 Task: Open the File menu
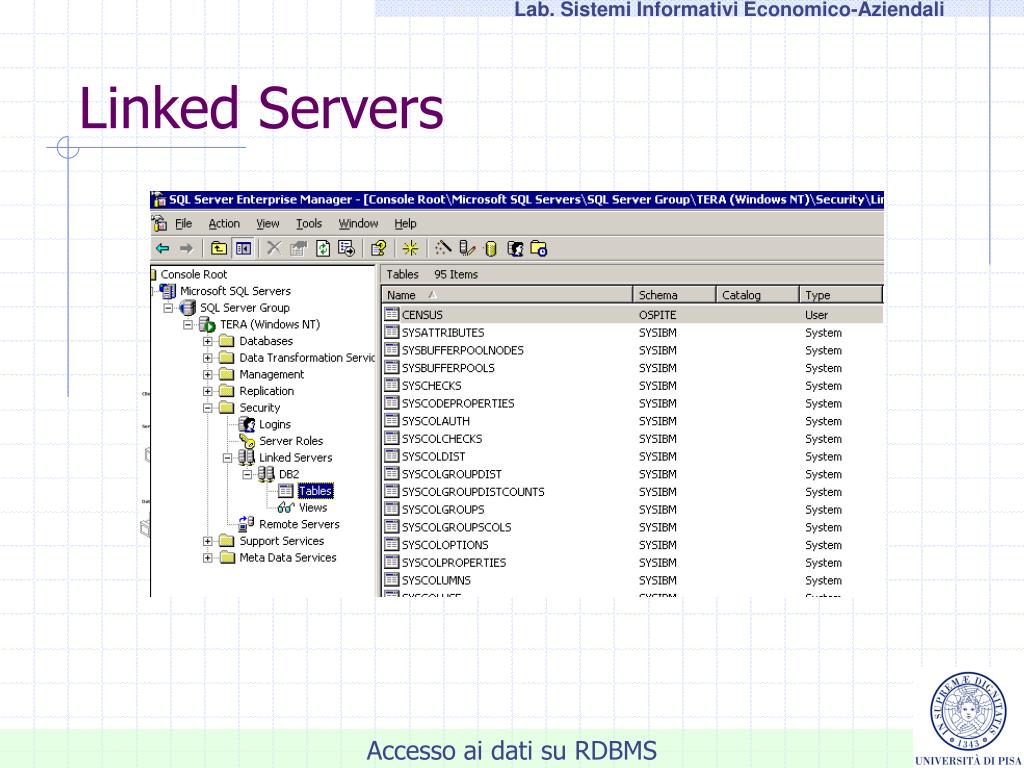coord(184,223)
